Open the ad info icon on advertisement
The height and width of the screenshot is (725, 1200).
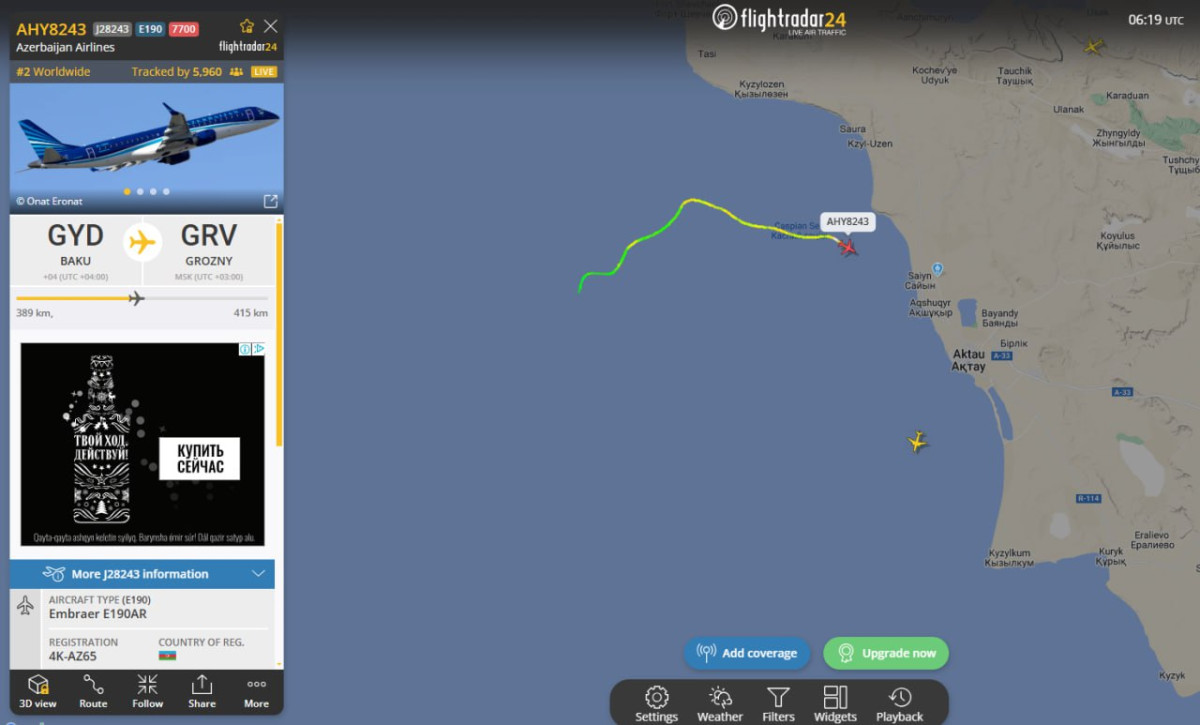pyautogui.click(x=245, y=349)
